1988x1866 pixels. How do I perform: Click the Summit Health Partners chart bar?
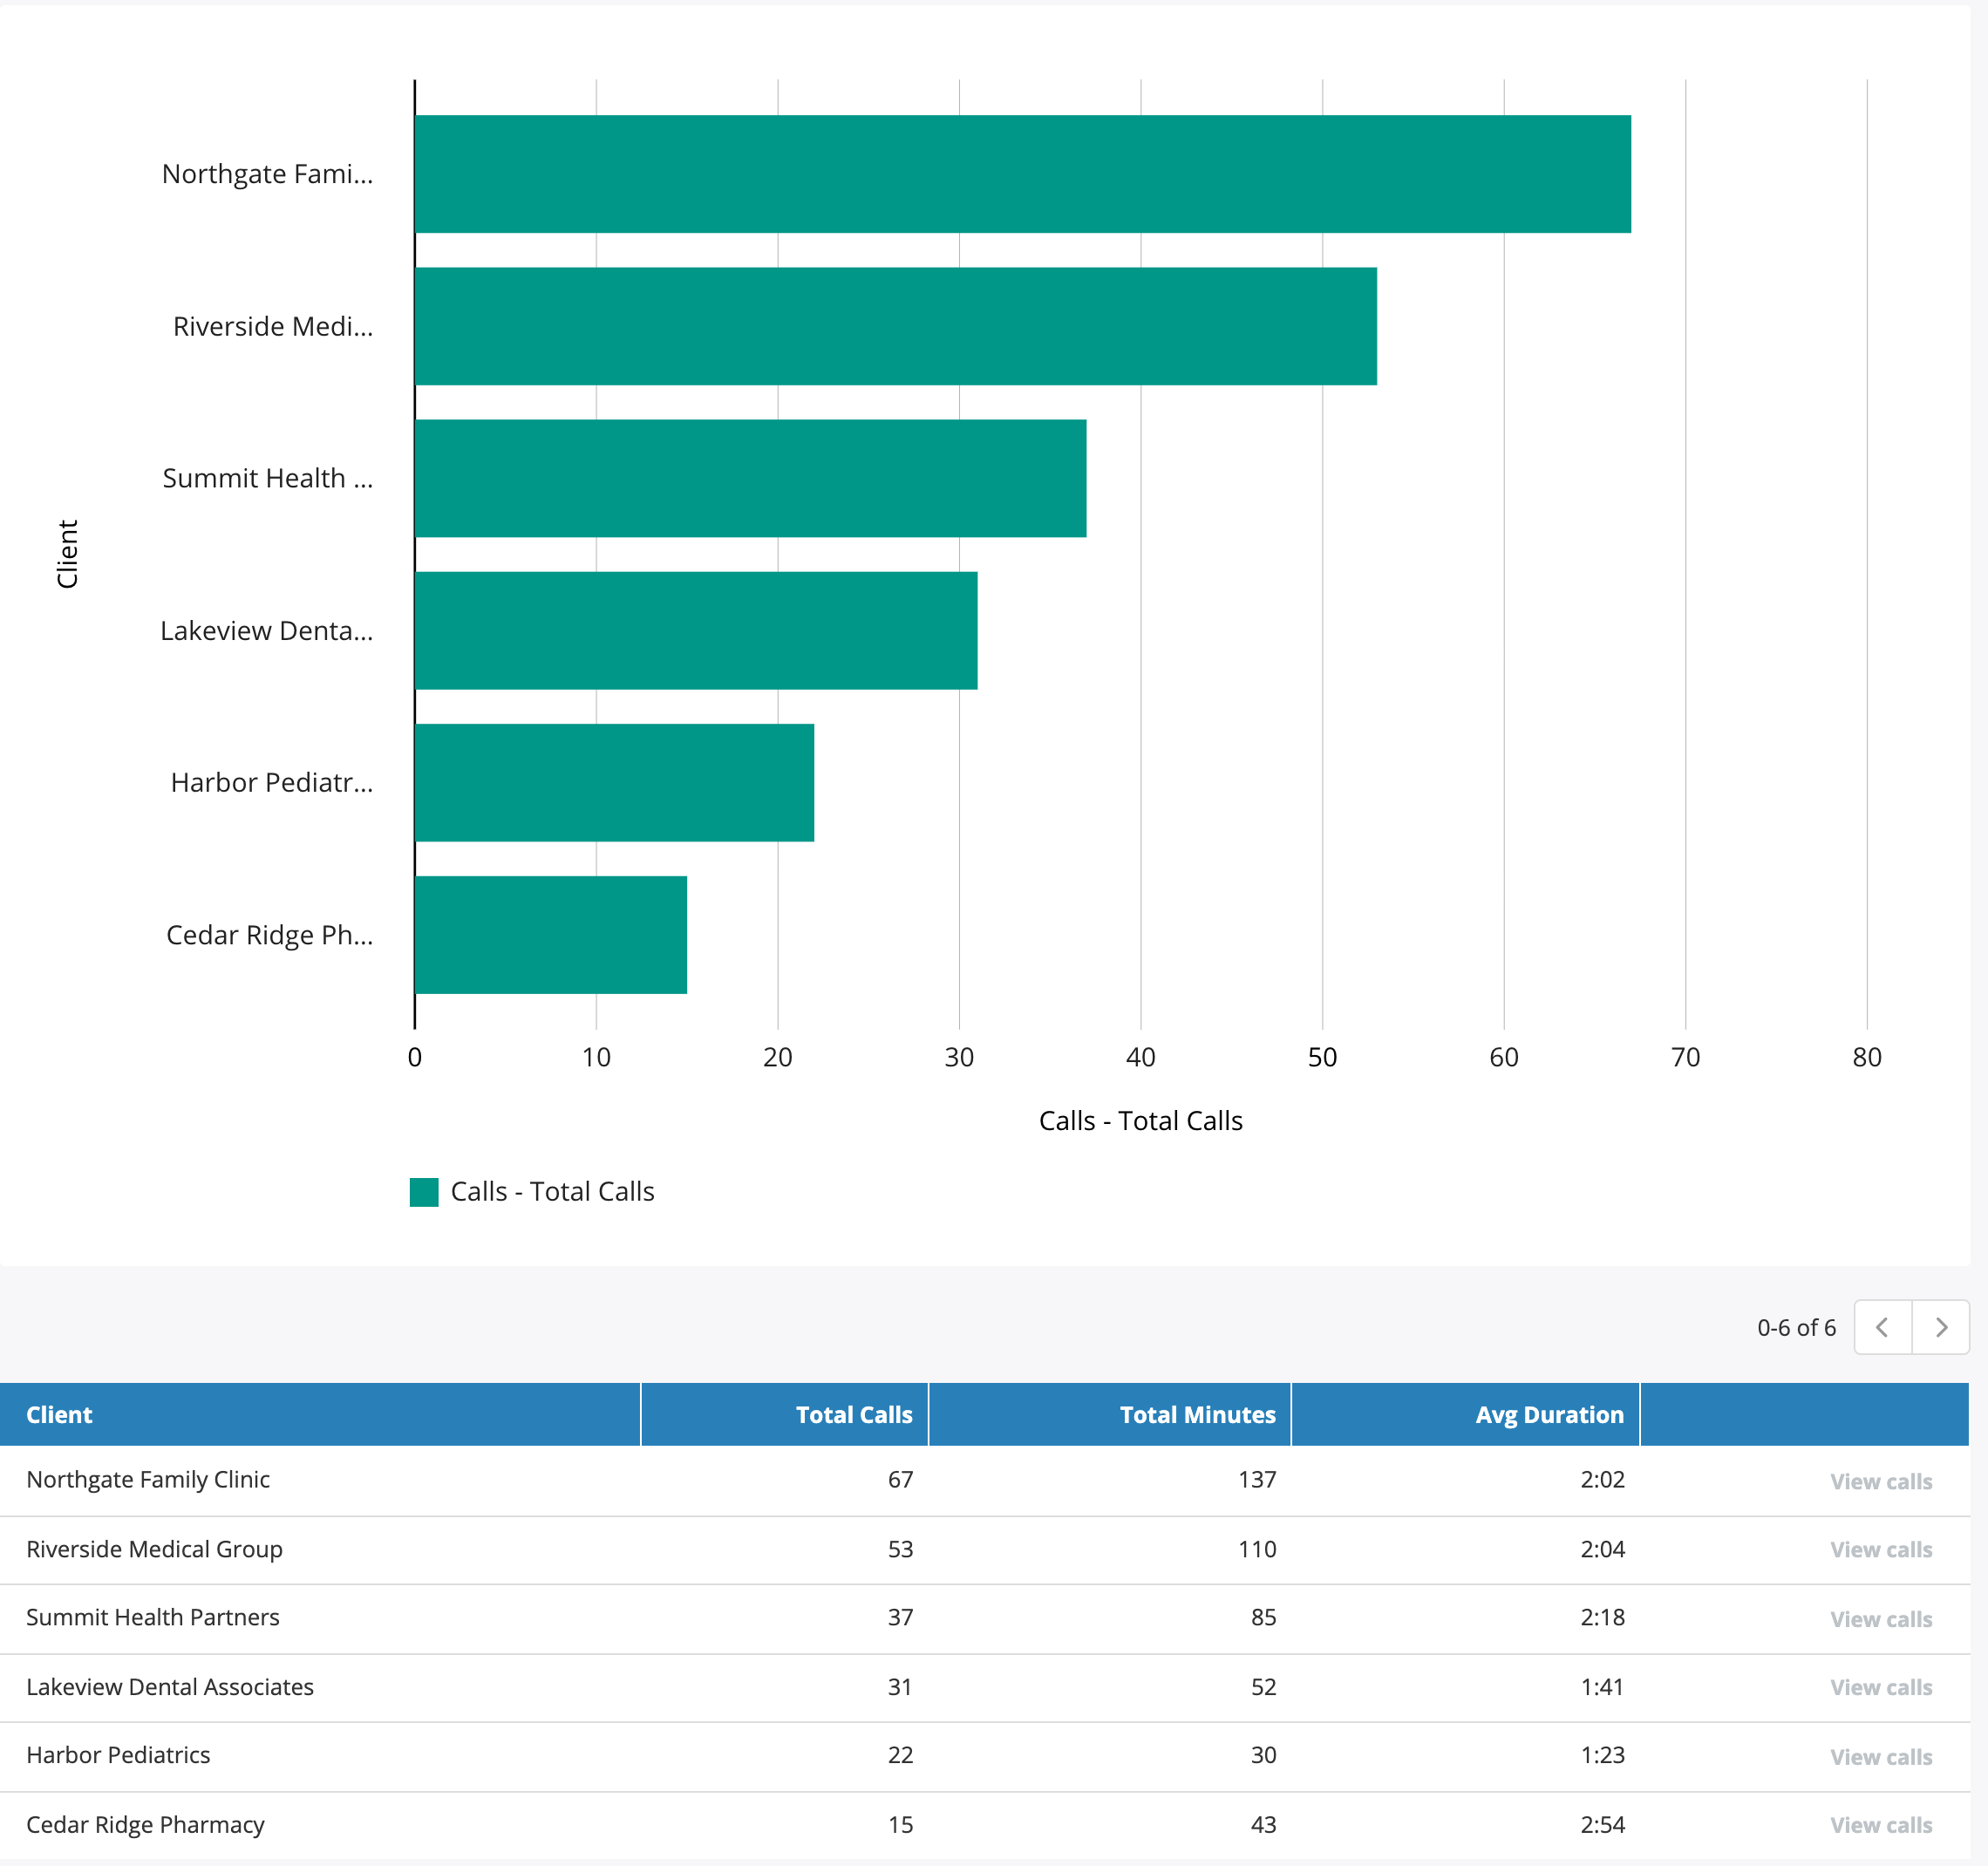point(751,478)
